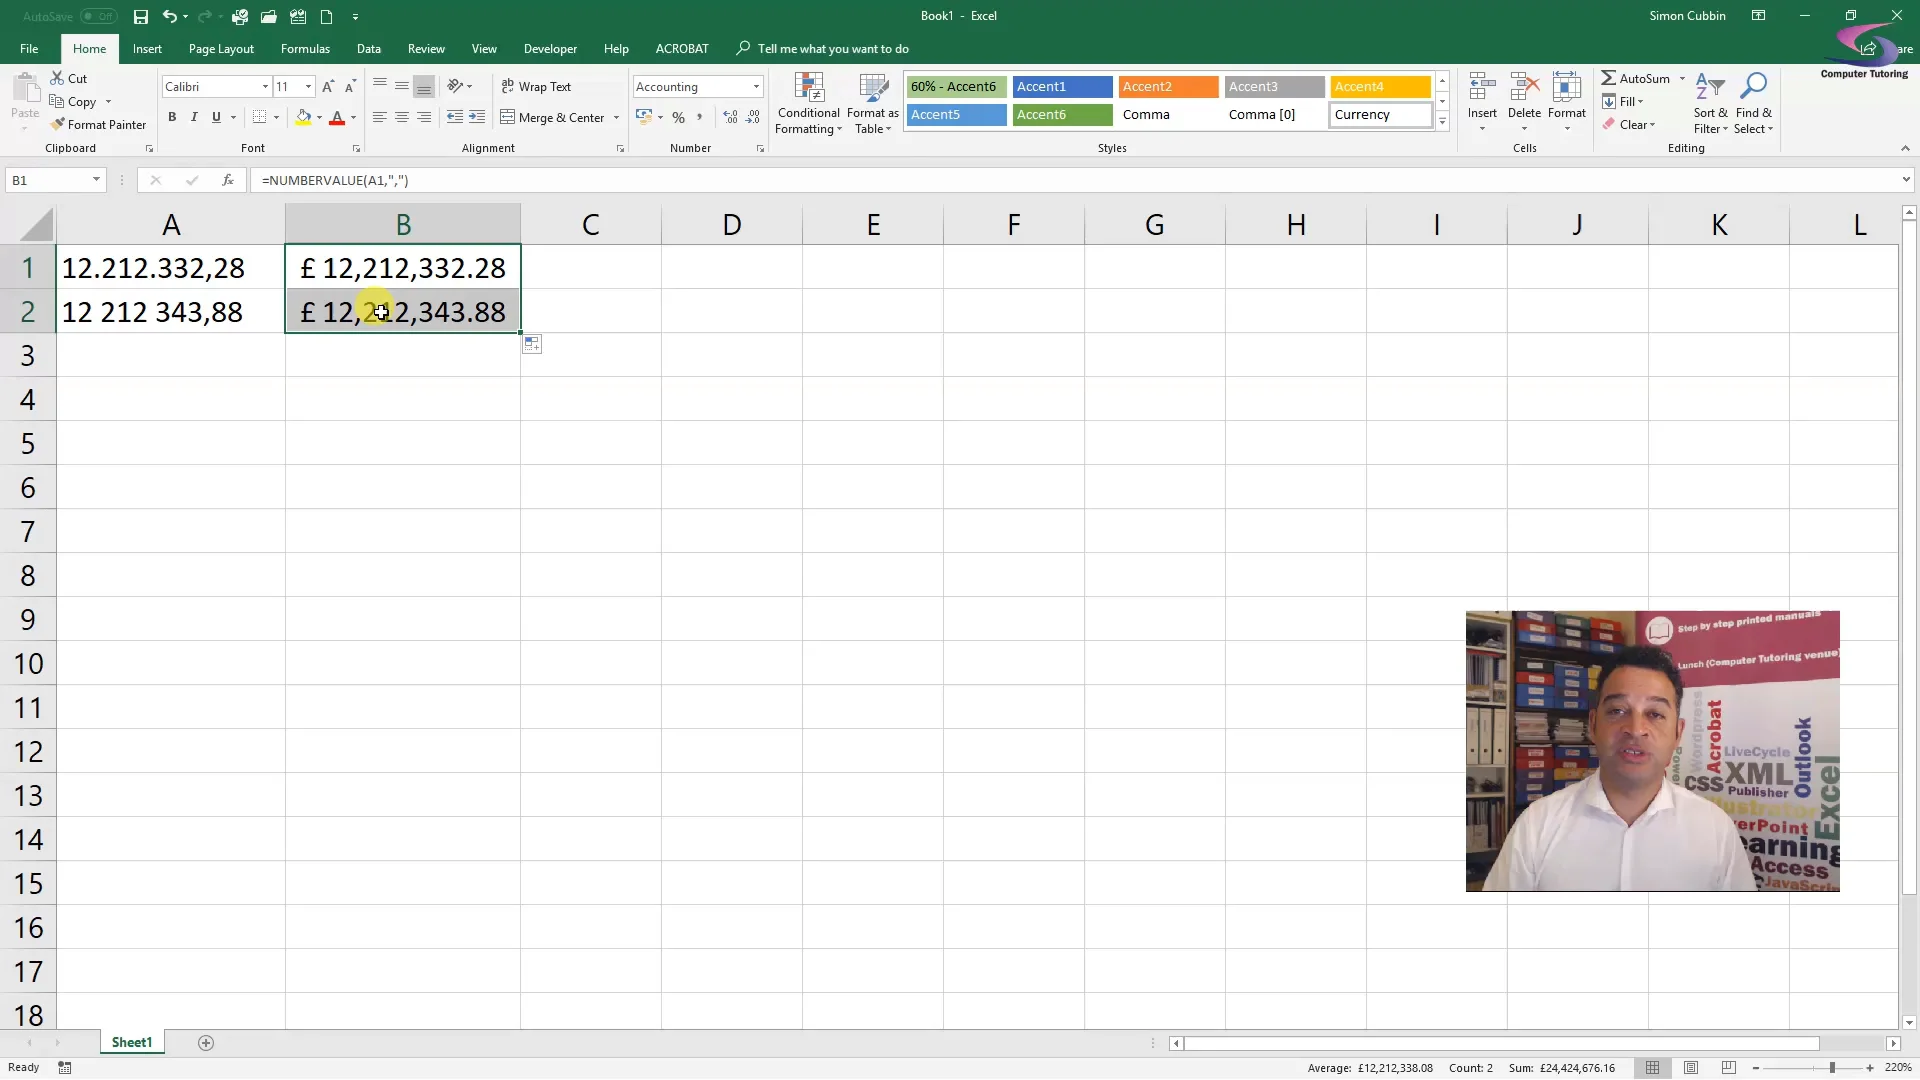Expand the Styles gallery
Image resolution: width=1920 pixels, height=1080 pixels.
coord(1443,122)
